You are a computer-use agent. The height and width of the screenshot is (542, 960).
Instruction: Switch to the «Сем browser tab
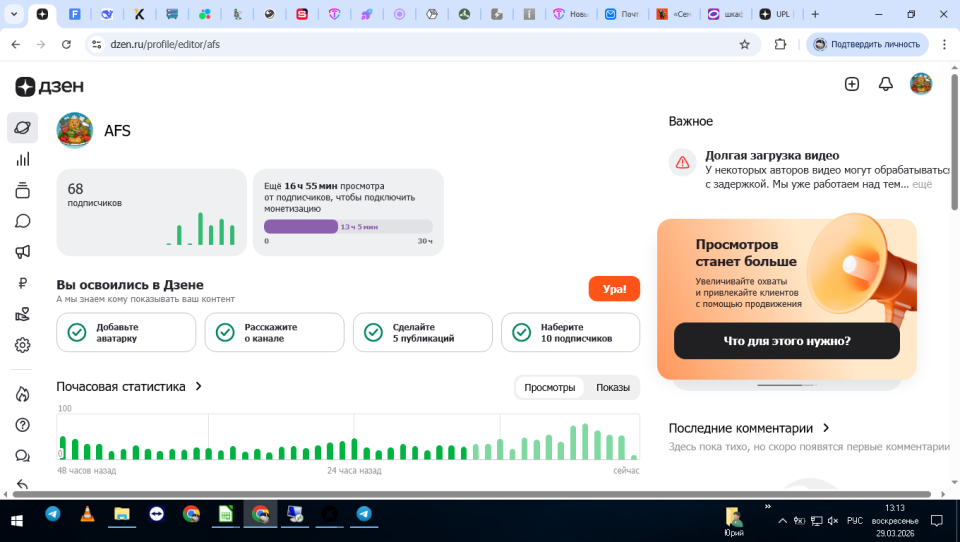(674, 14)
